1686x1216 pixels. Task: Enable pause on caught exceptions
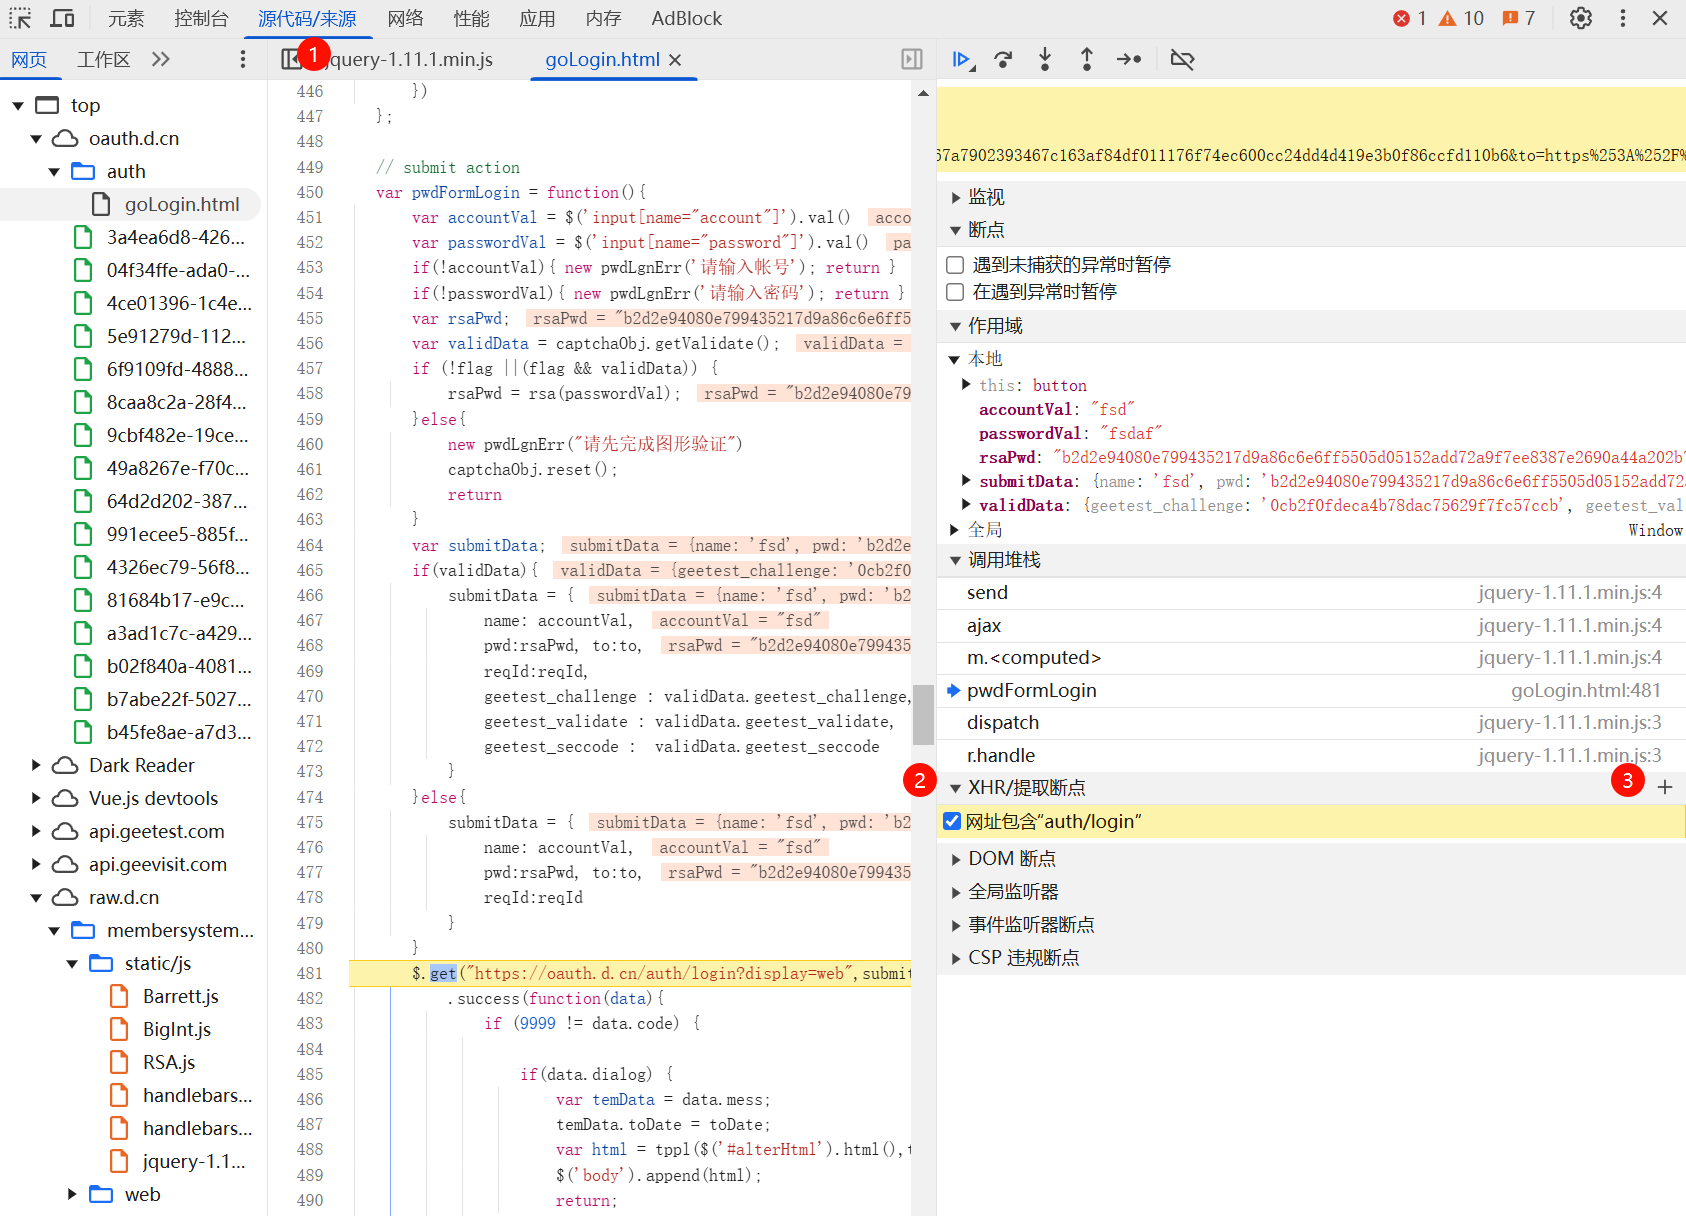tap(955, 292)
